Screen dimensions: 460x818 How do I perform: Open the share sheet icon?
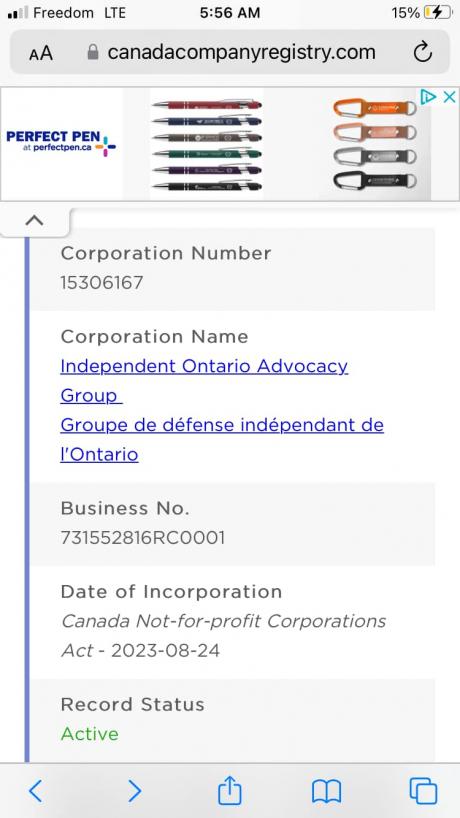pos(229,790)
